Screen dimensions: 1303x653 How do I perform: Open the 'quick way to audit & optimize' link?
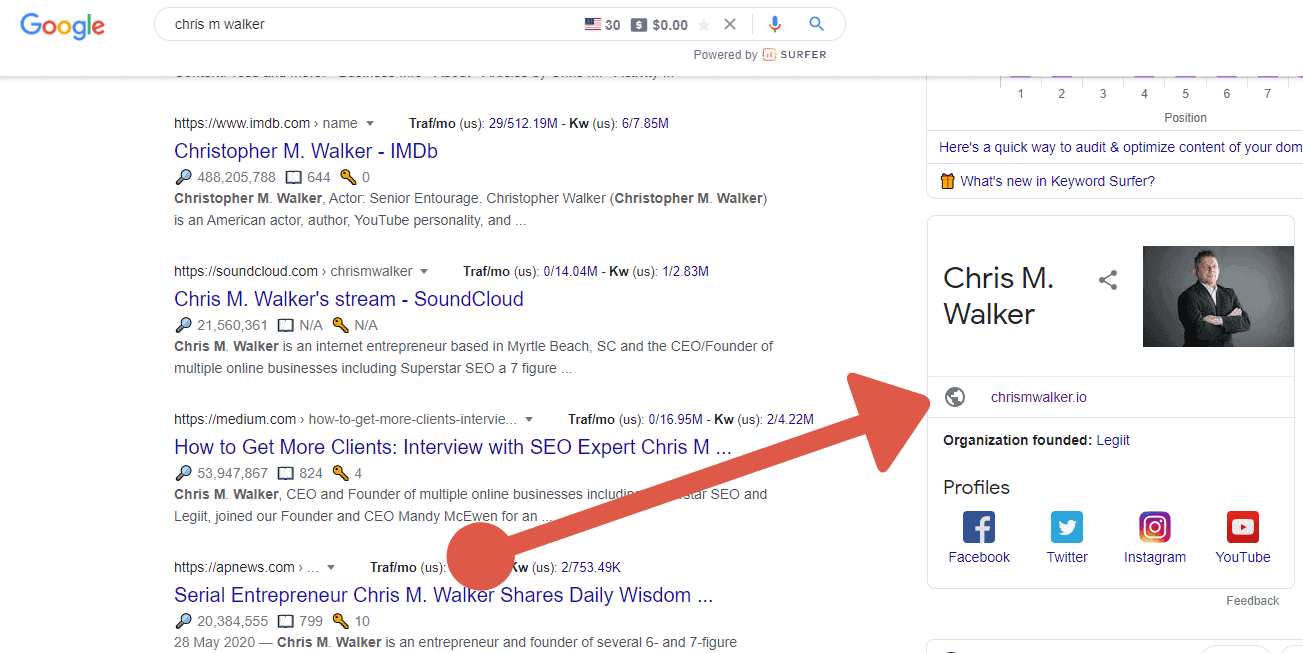point(1120,147)
